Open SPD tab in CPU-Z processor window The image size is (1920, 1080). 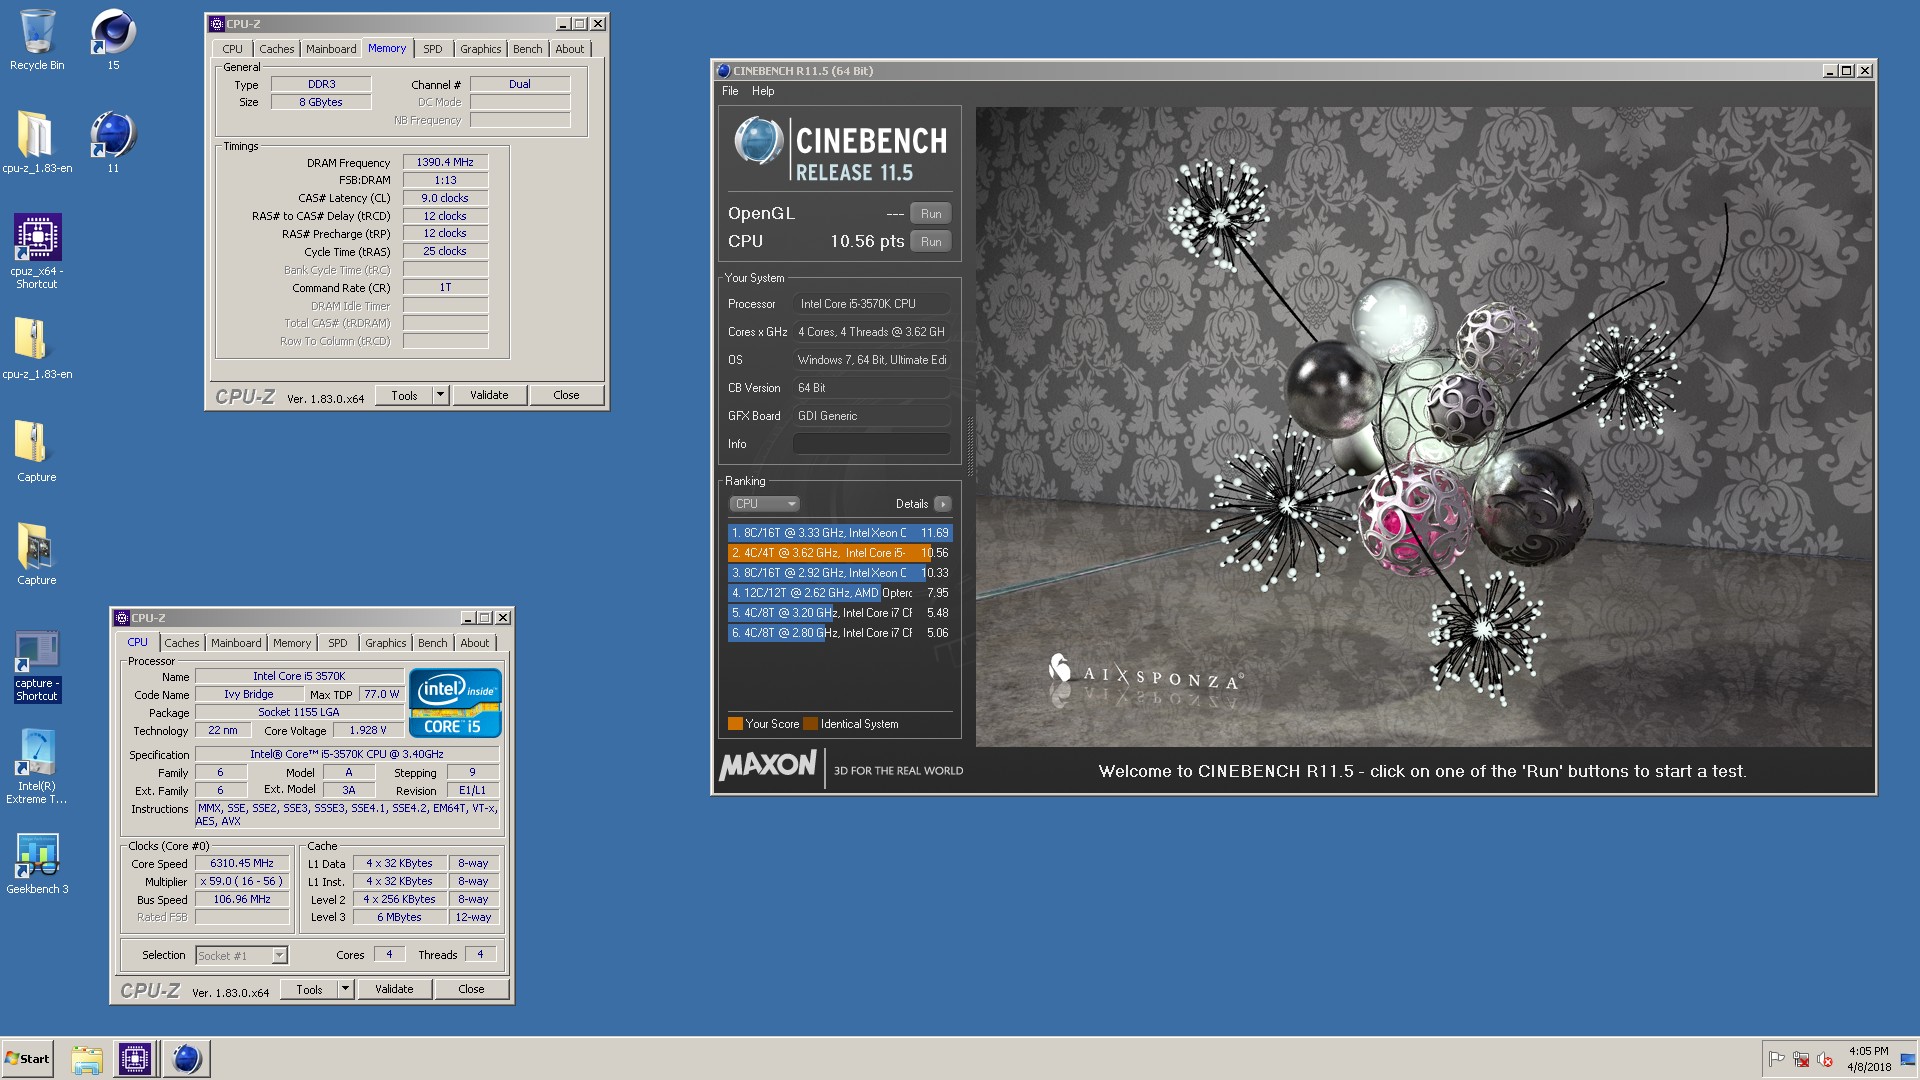click(338, 643)
